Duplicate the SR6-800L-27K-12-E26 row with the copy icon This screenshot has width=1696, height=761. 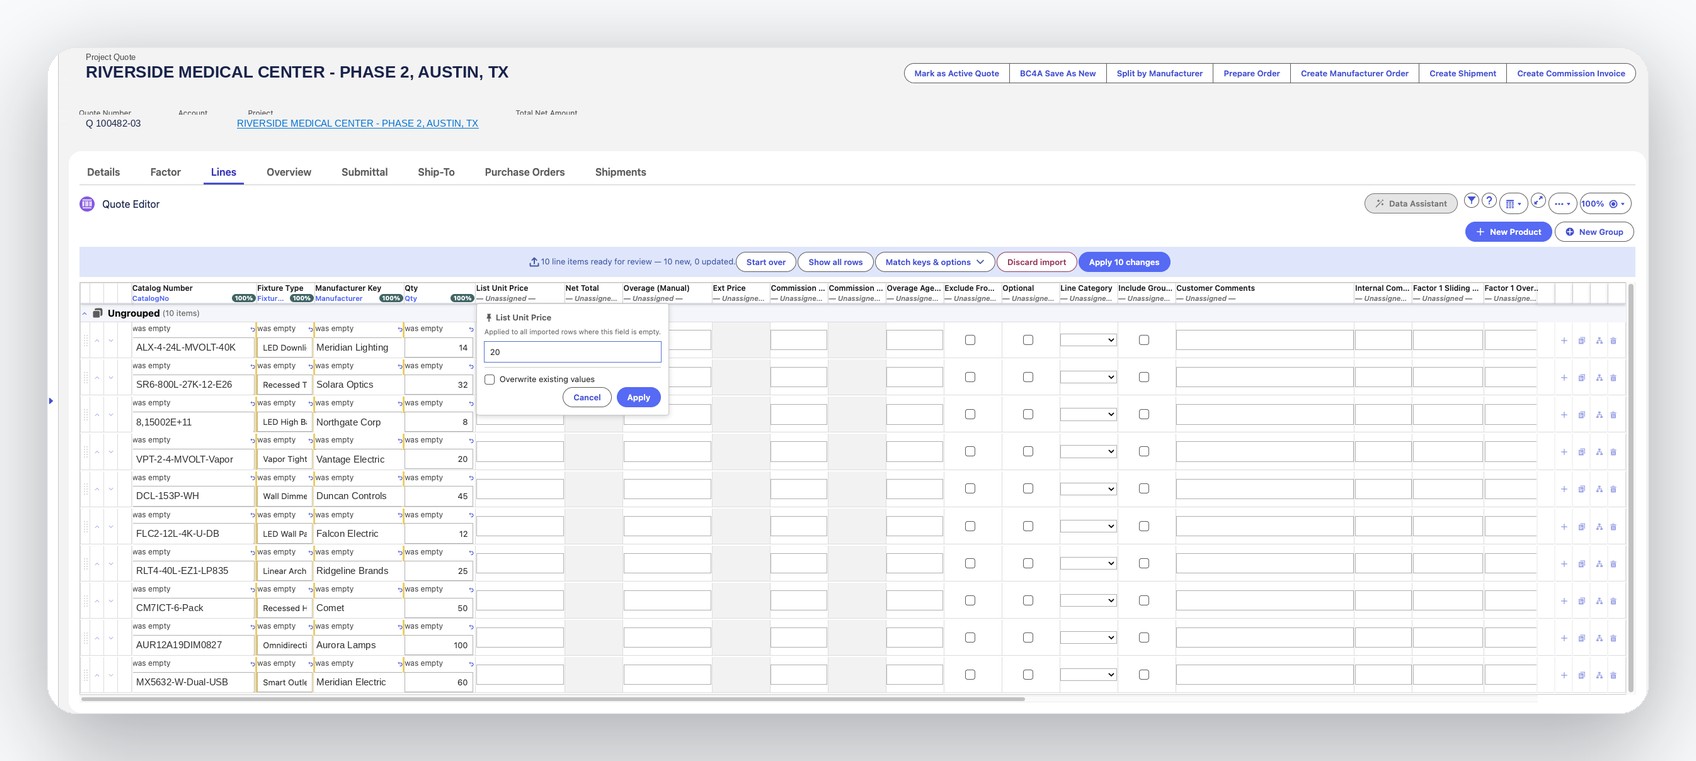tap(1581, 378)
